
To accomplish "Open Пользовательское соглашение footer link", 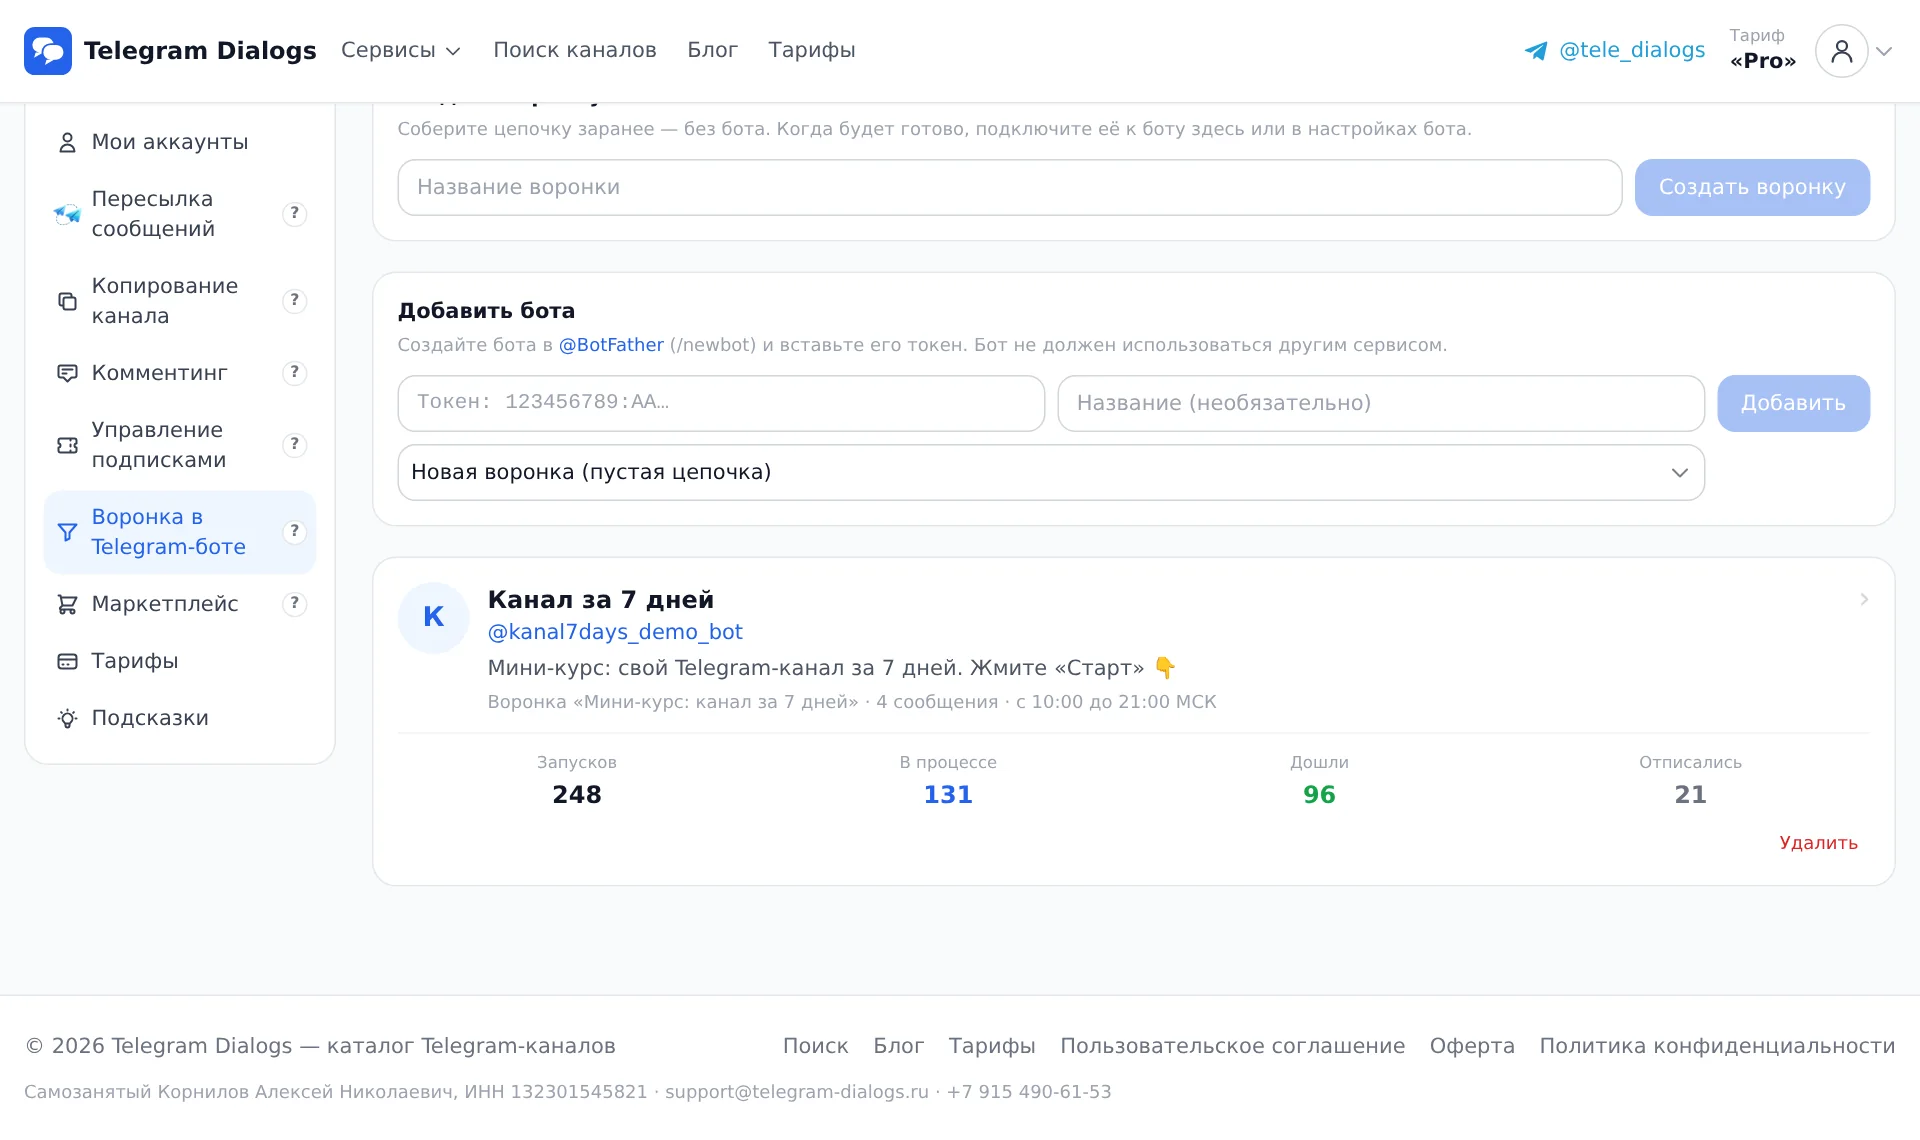I will point(1232,1046).
